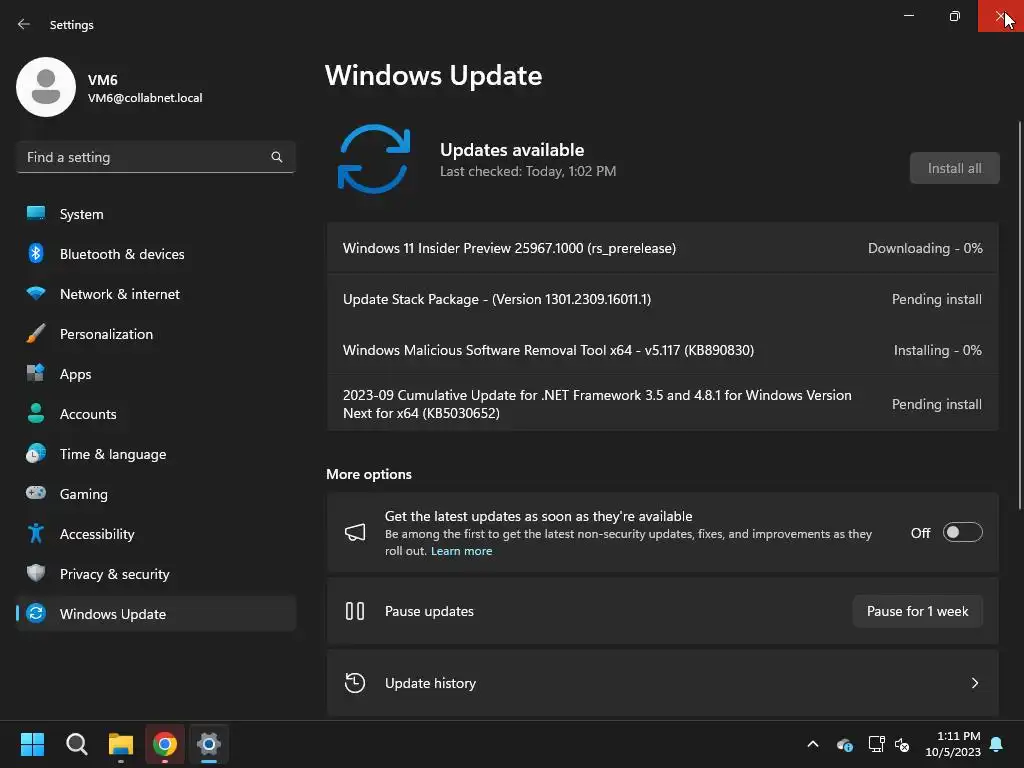Click the pause icon beside Pause updates

pyautogui.click(x=355, y=611)
